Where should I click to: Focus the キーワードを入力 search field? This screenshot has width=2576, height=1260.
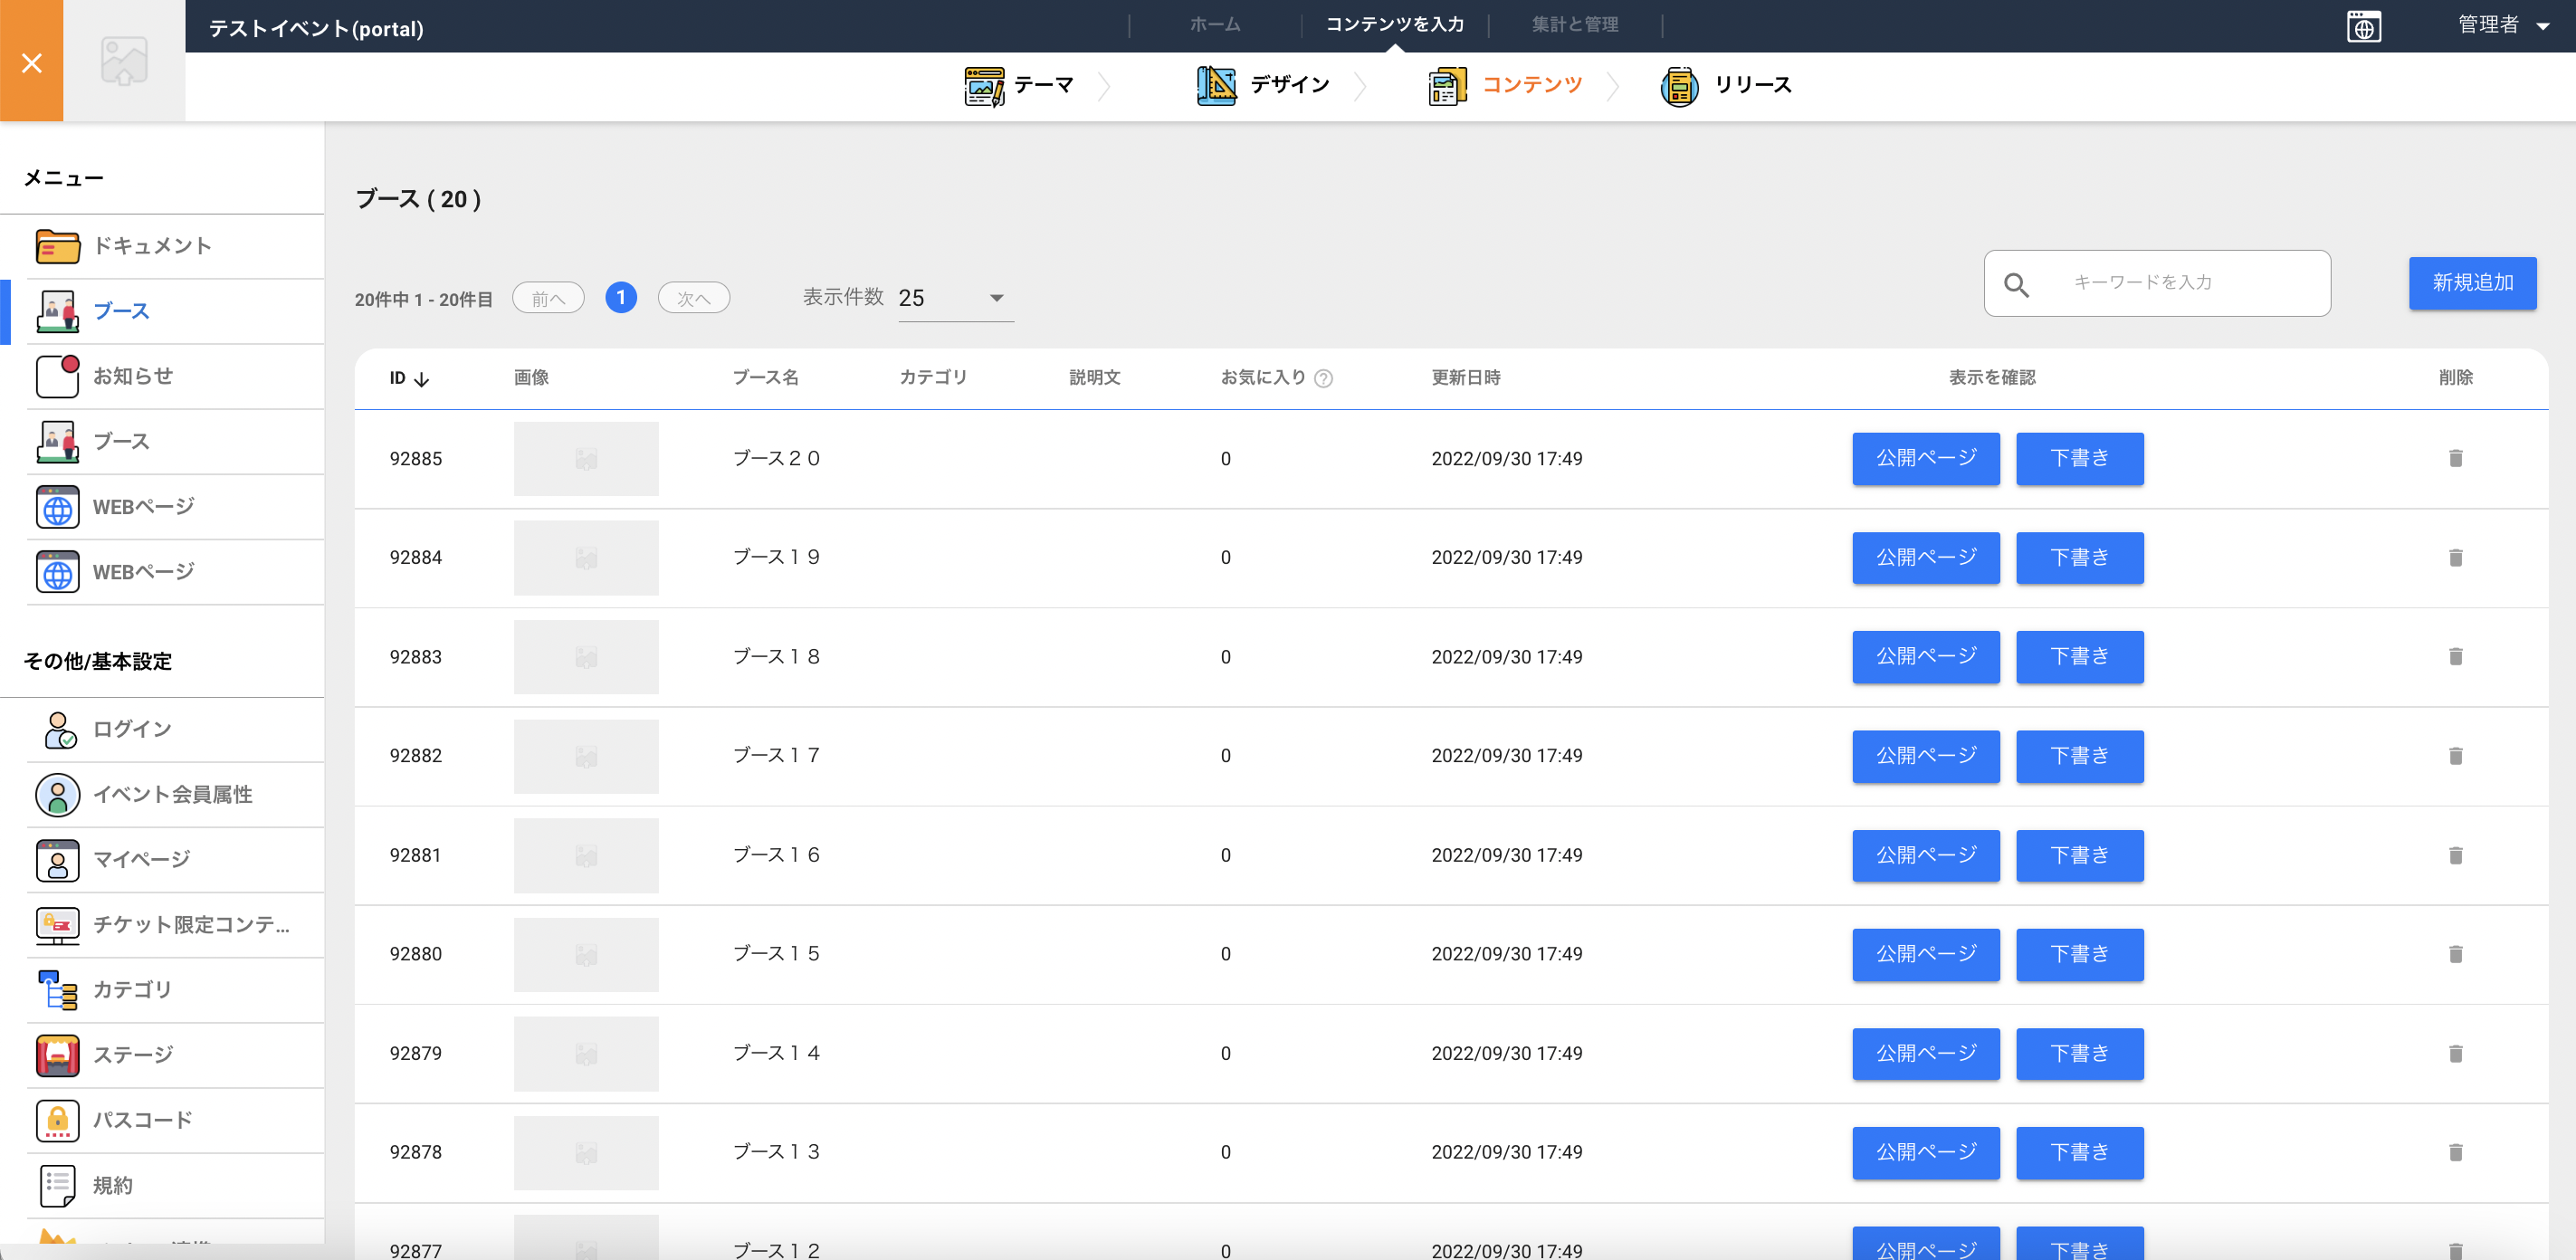point(2157,283)
